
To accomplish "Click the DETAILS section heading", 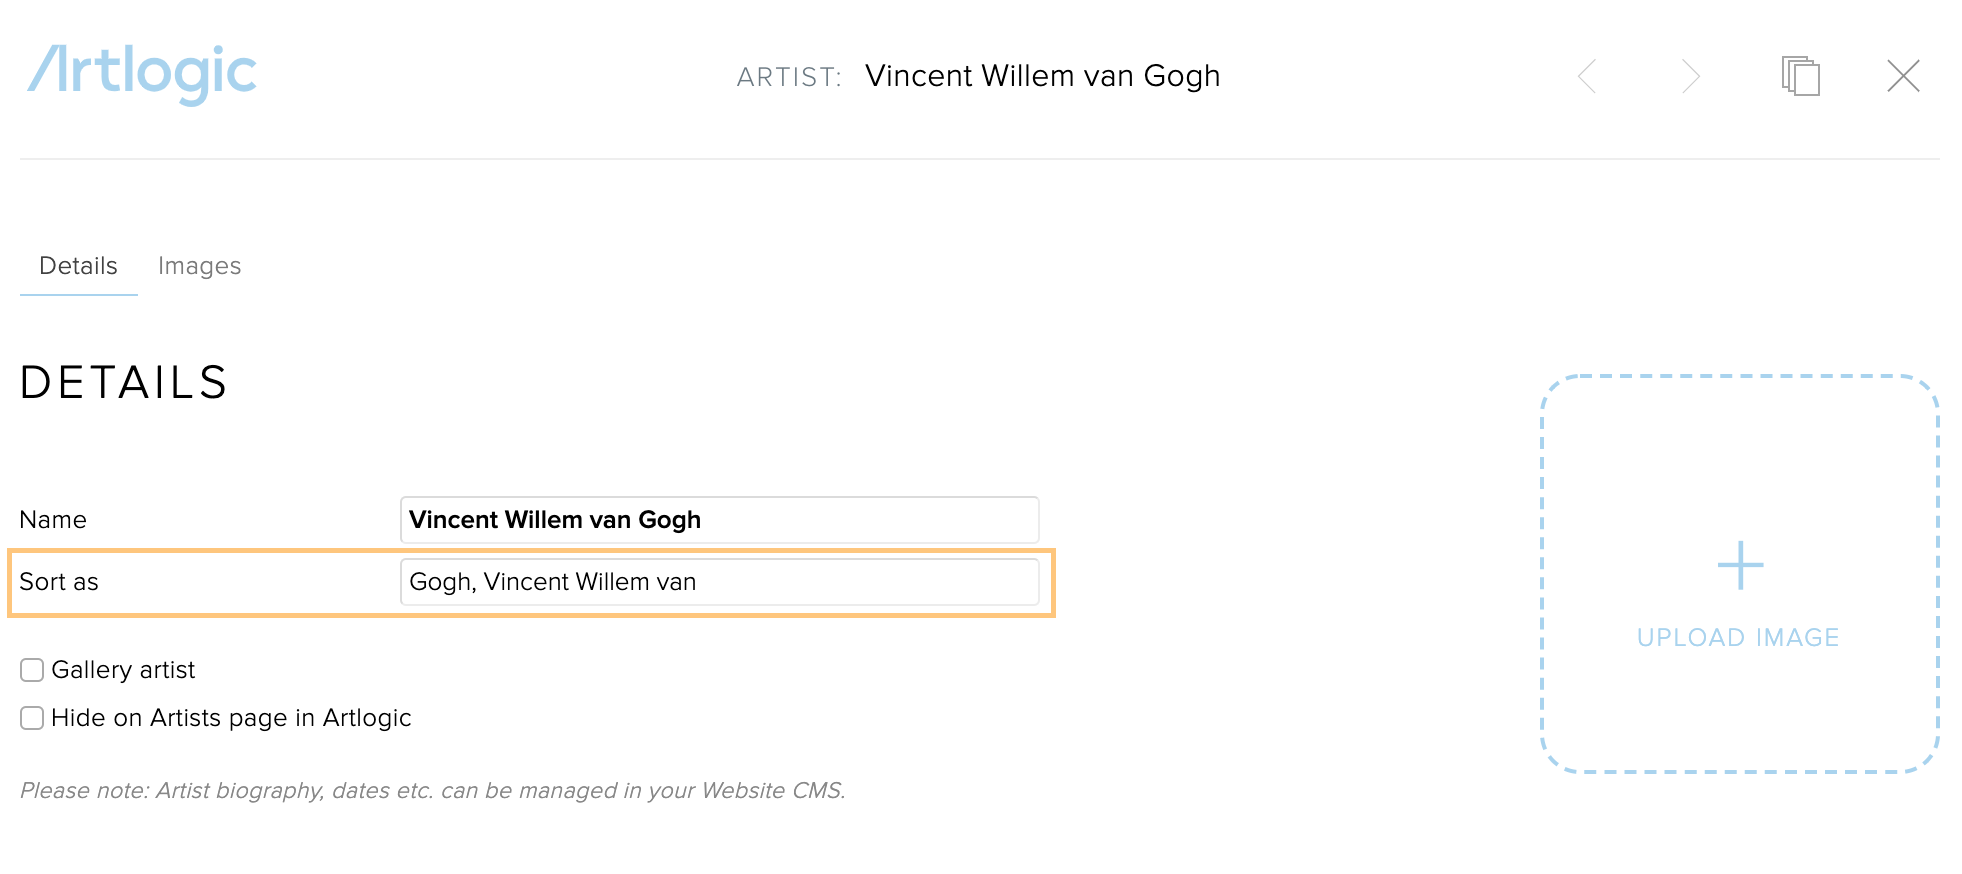I will 124,383.
